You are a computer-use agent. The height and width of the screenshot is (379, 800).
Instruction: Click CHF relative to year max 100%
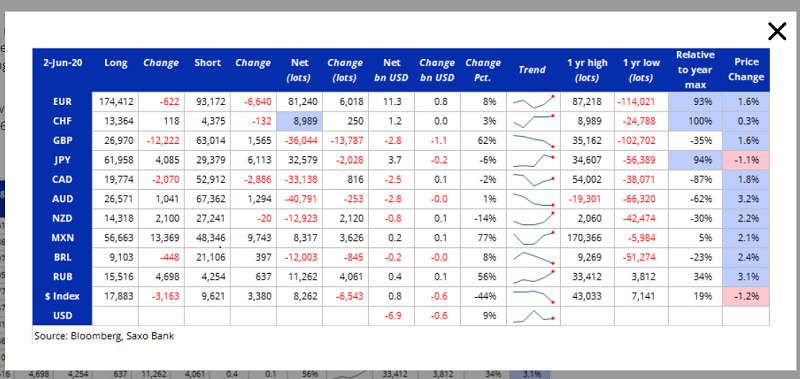coord(695,121)
